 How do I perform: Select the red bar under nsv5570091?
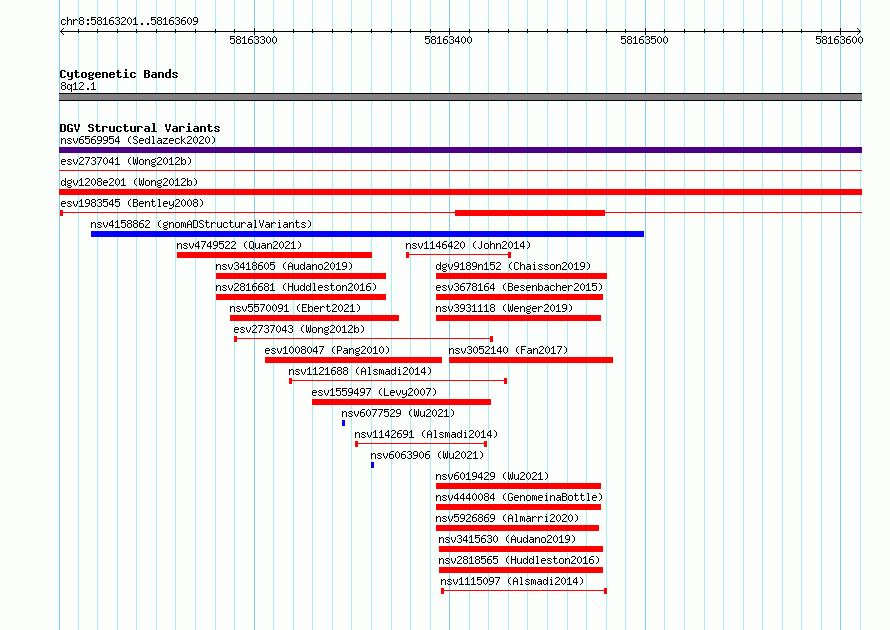click(x=314, y=318)
